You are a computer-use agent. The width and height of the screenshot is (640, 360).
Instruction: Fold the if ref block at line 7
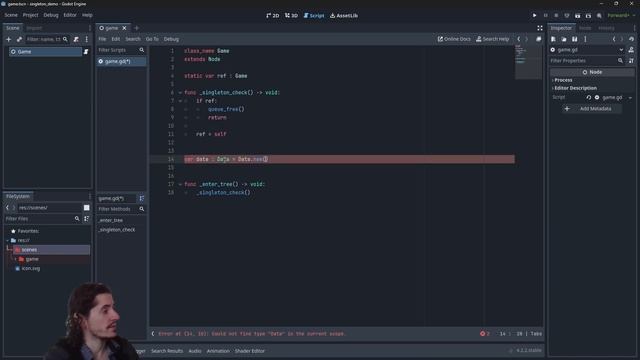[x=180, y=101]
